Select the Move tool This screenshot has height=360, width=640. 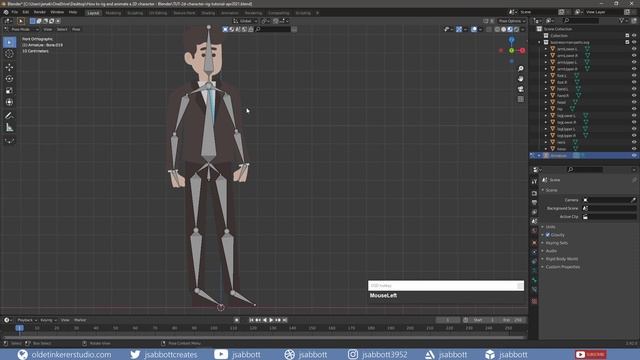point(9,67)
